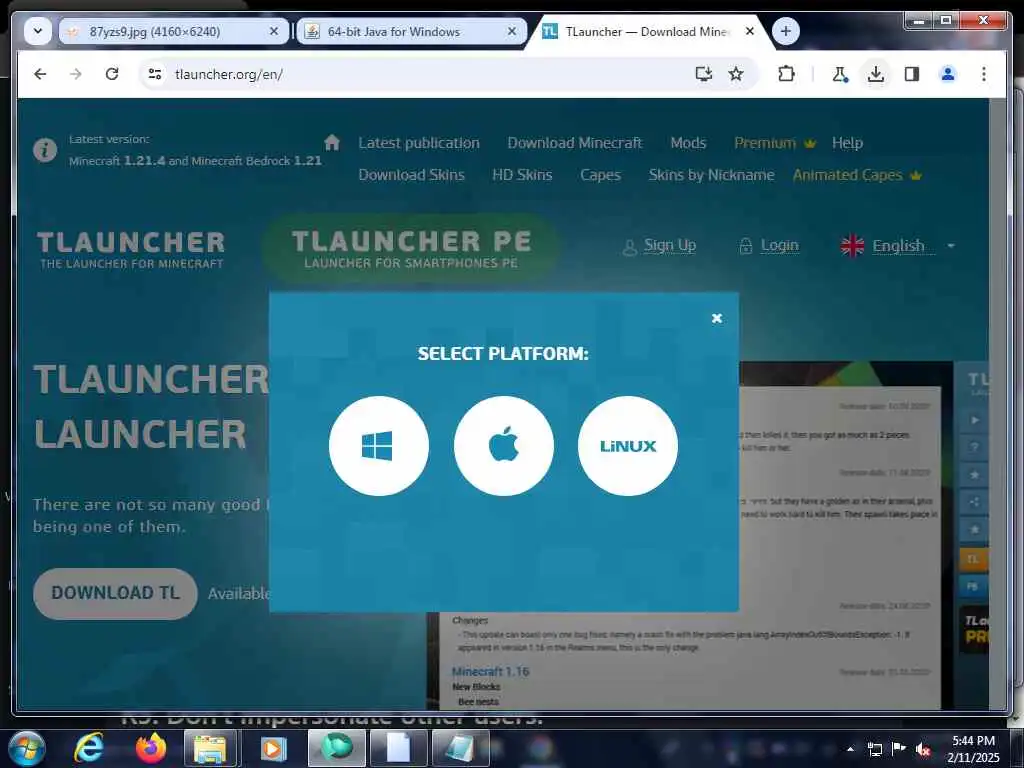The height and width of the screenshot is (768, 1024).
Task: Close the Select Platform dialog
Action: 716,318
